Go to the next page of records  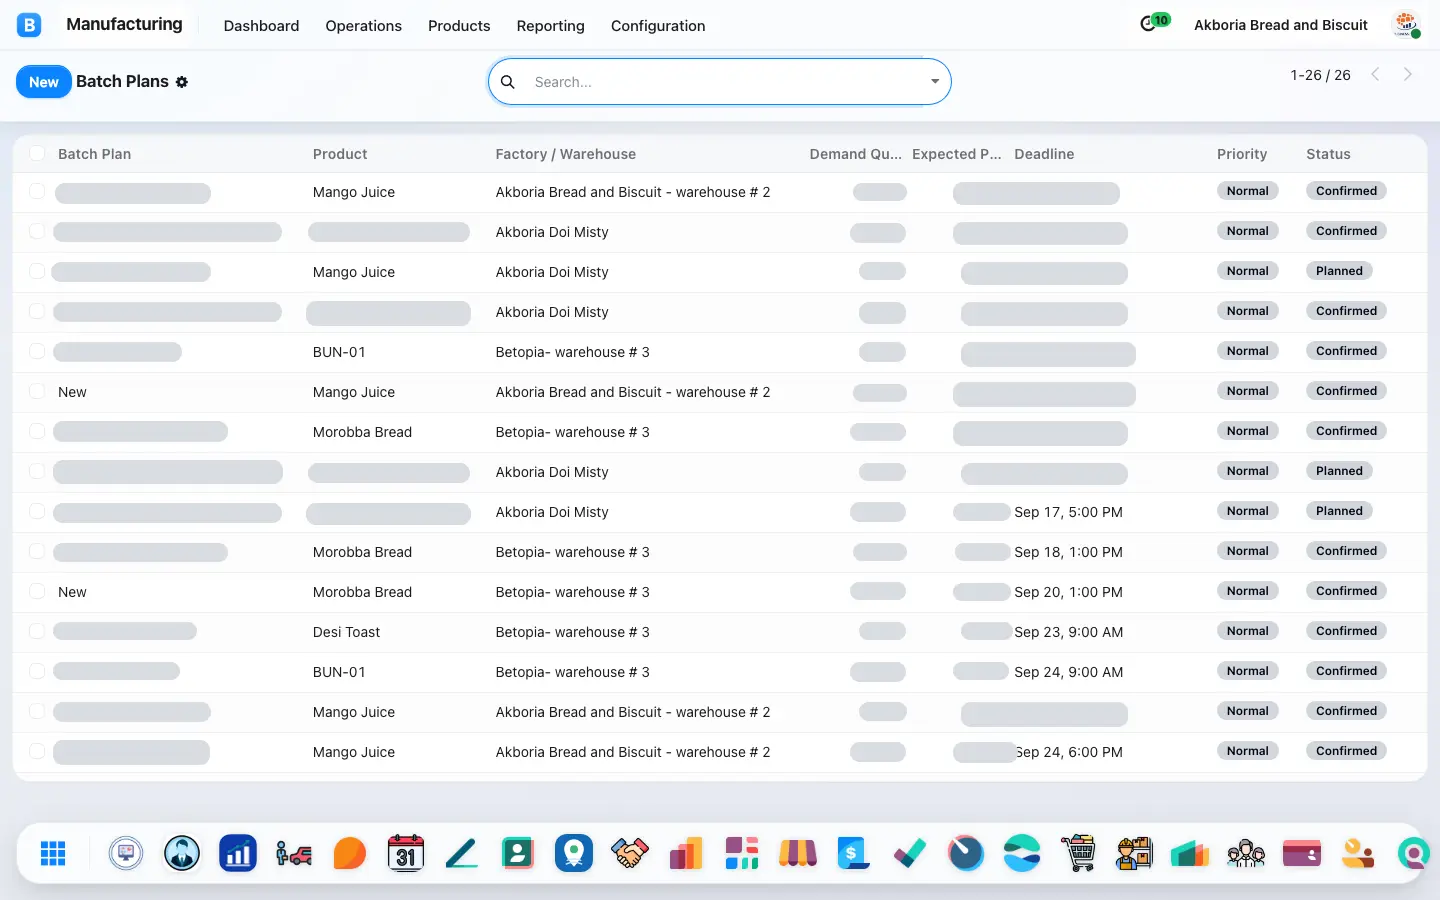(x=1408, y=74)
